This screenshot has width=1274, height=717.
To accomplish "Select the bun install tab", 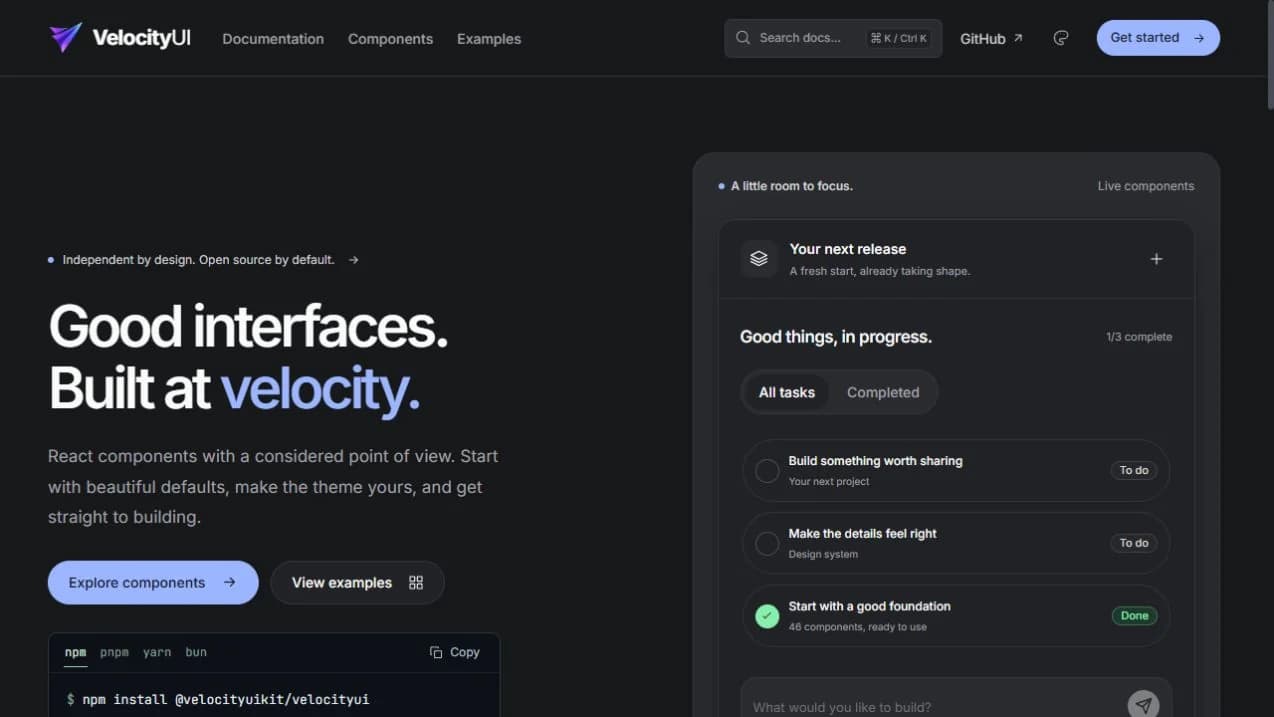I will coord(196,652).
